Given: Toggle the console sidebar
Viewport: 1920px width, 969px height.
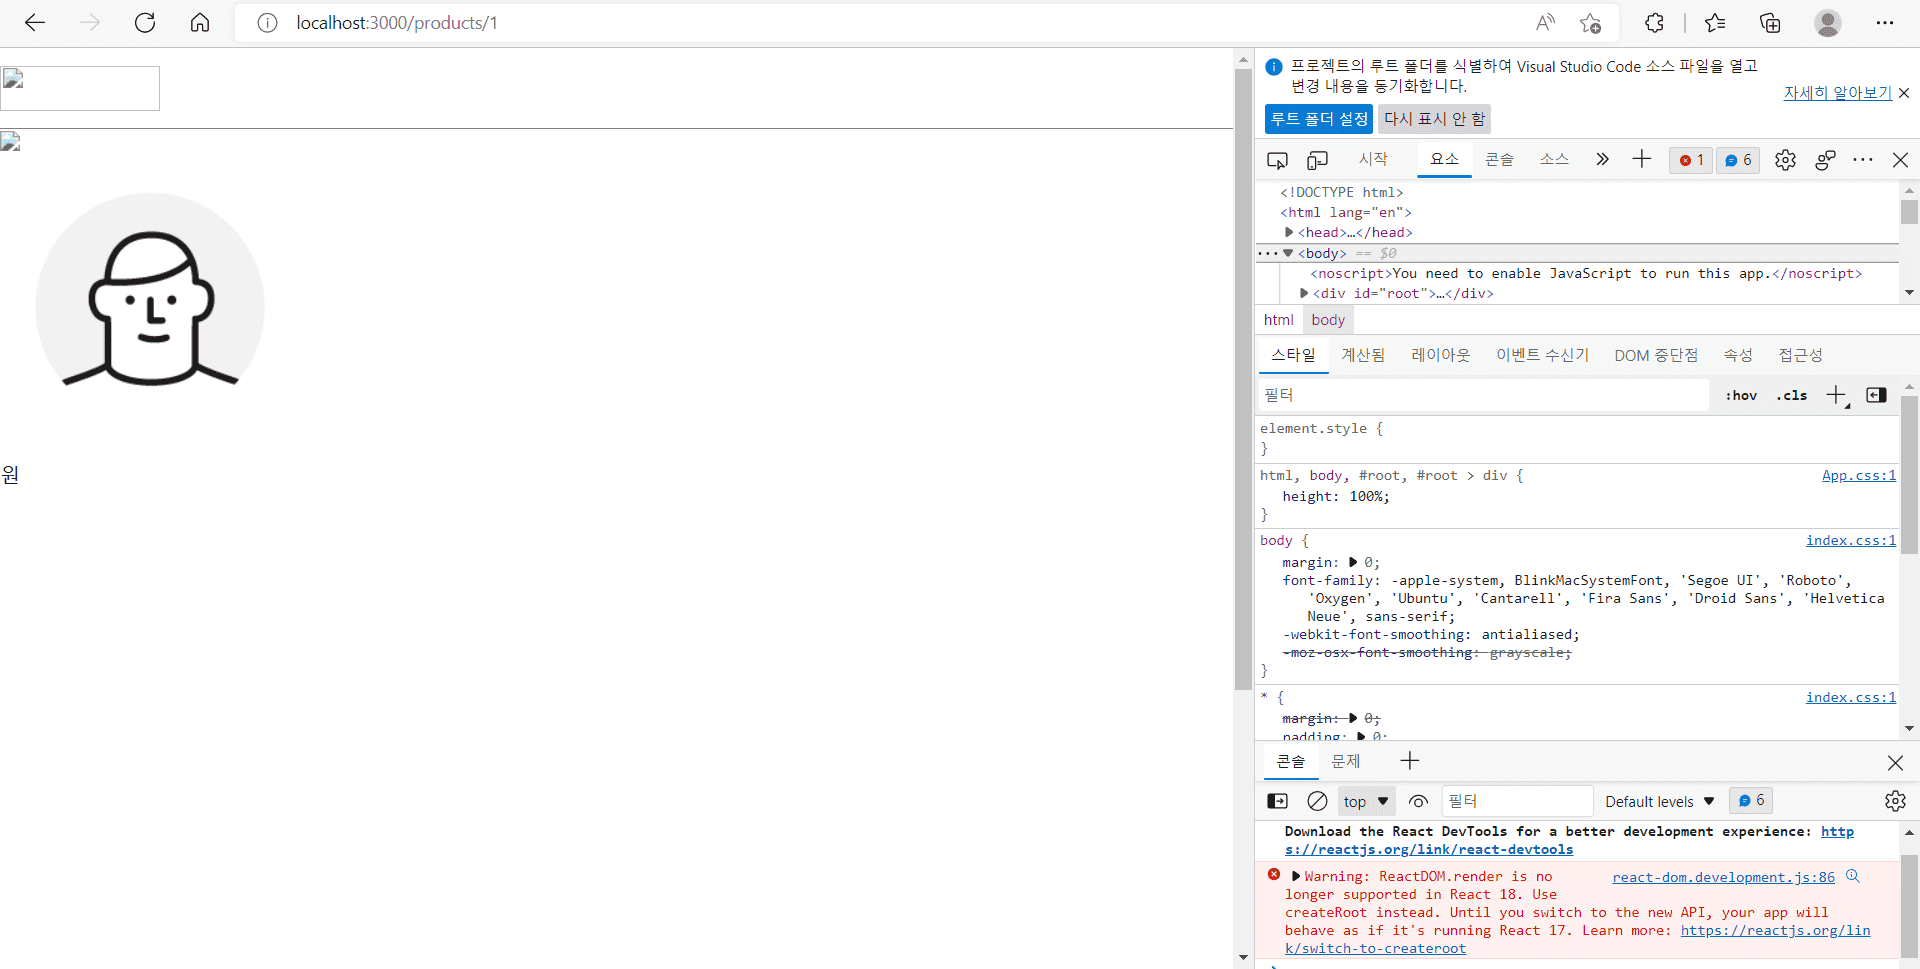Looking at the screenshot, I should (1278, 801).
